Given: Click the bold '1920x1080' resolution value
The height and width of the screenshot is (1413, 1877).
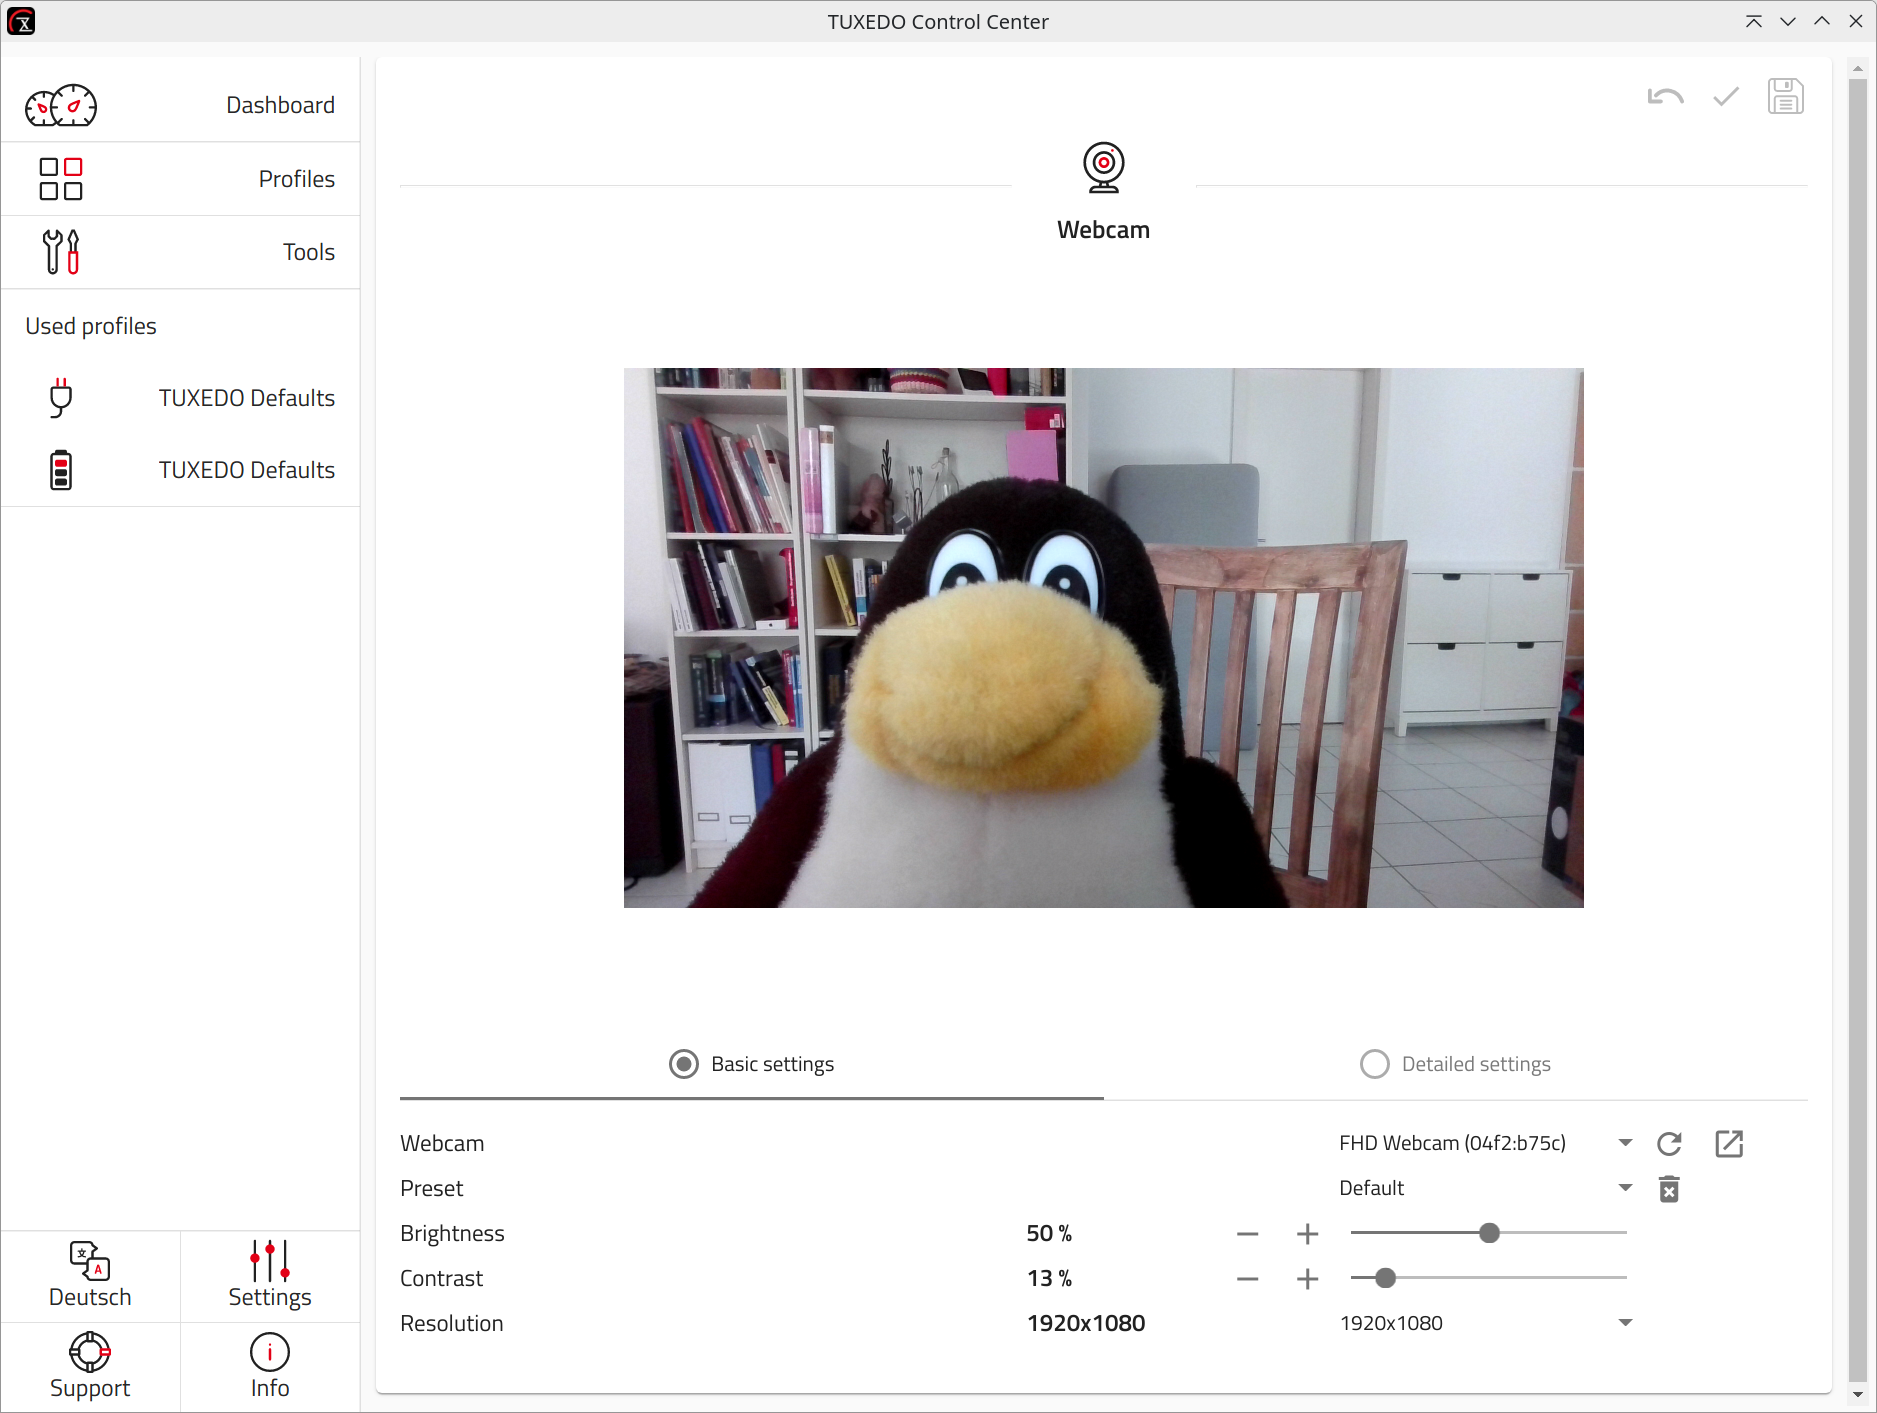Looking at the screenshot, I should tap(1086, 1323).
